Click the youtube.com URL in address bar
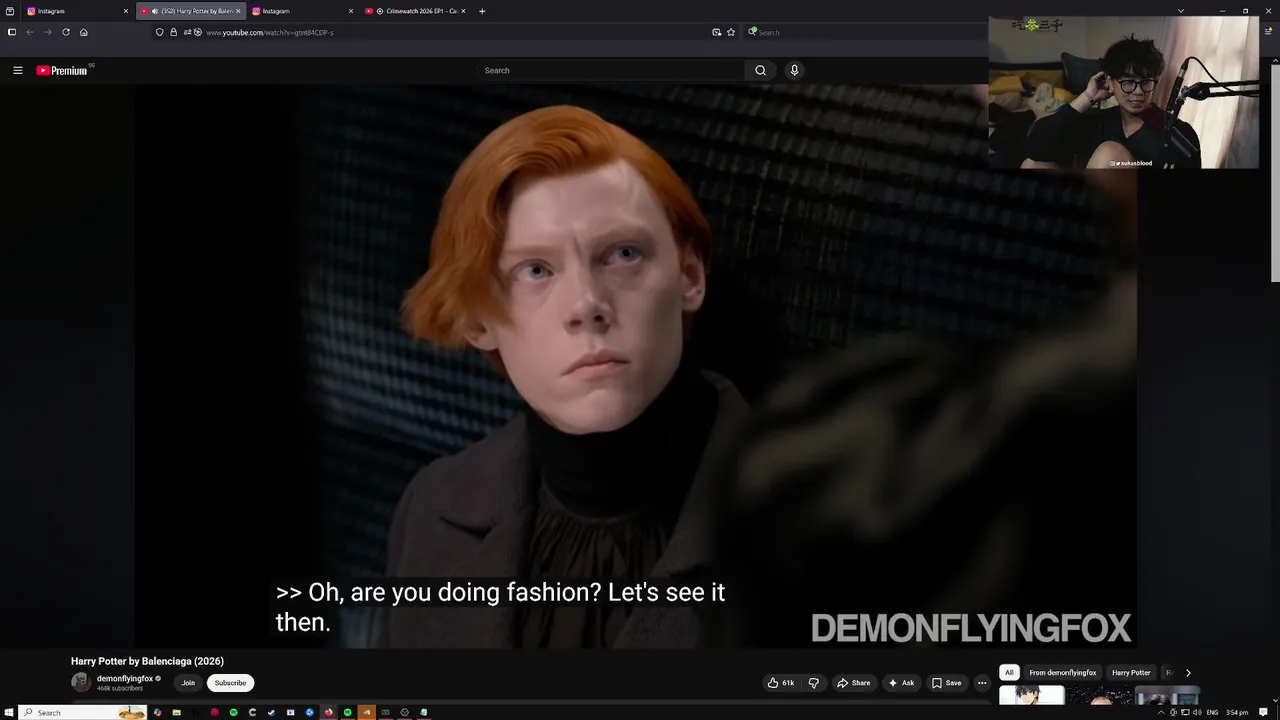Screen dimensions: 1280x720 pos(269,33)
